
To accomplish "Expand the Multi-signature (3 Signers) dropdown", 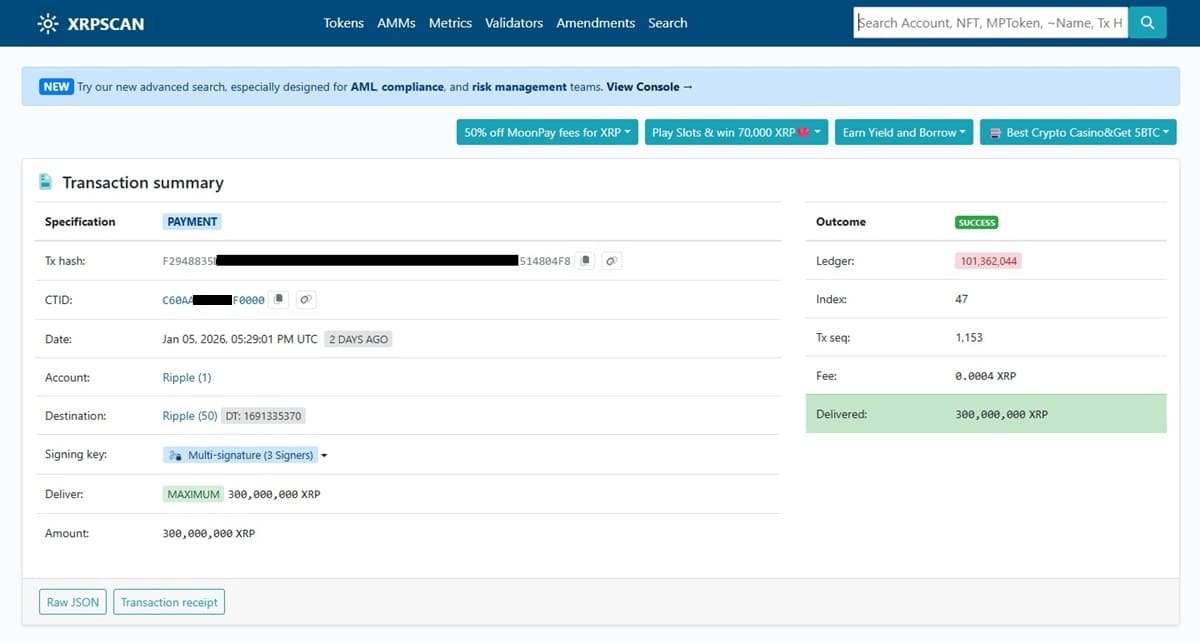I will tap(324, 454).
